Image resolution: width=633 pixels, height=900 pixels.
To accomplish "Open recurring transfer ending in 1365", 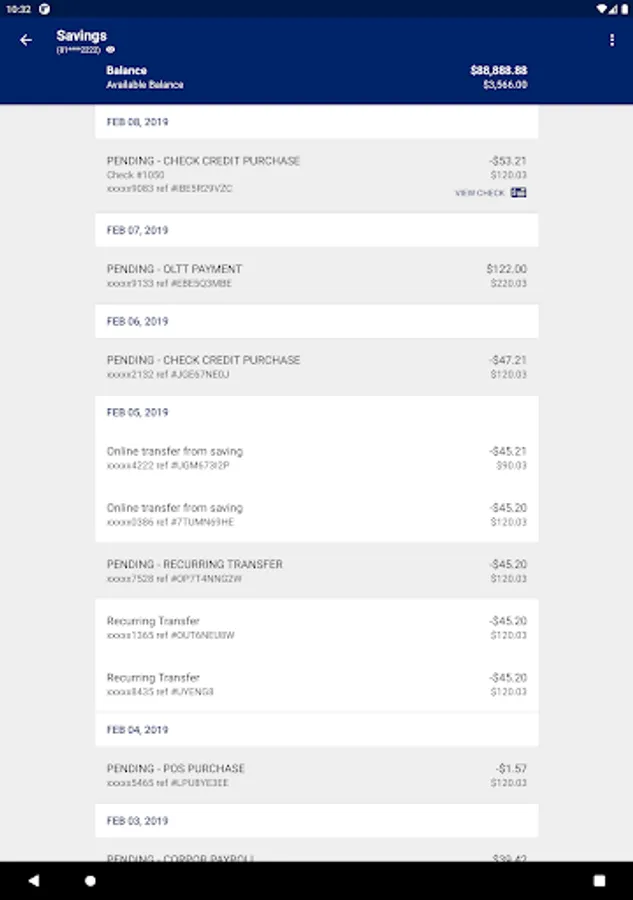I will (316, 627).
